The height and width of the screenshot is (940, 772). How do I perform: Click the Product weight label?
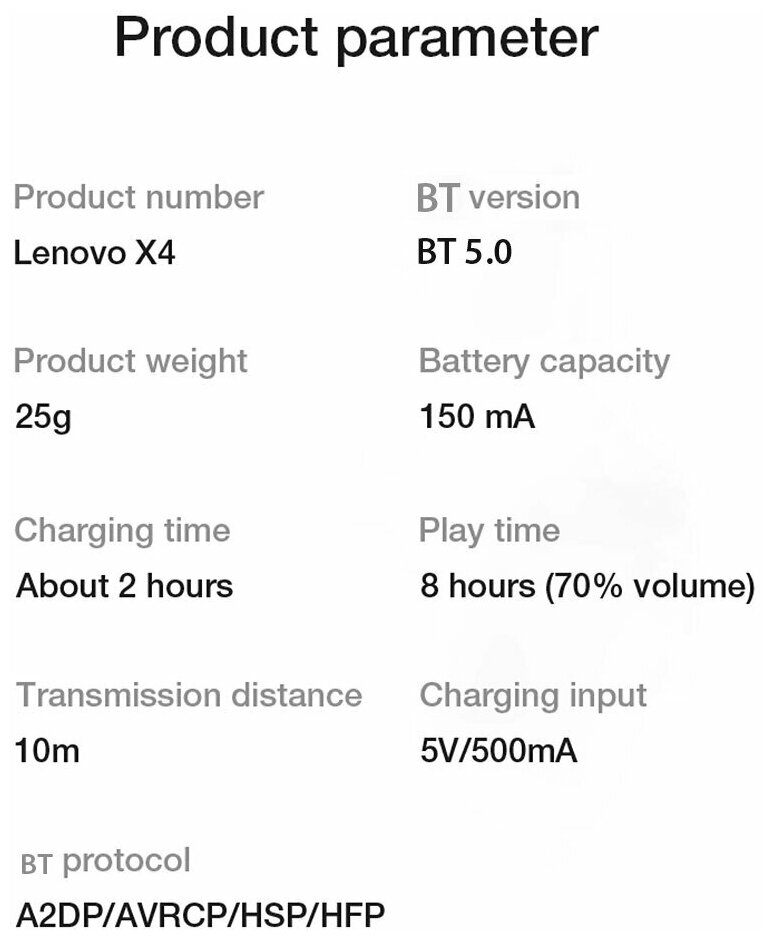(130, 361)
